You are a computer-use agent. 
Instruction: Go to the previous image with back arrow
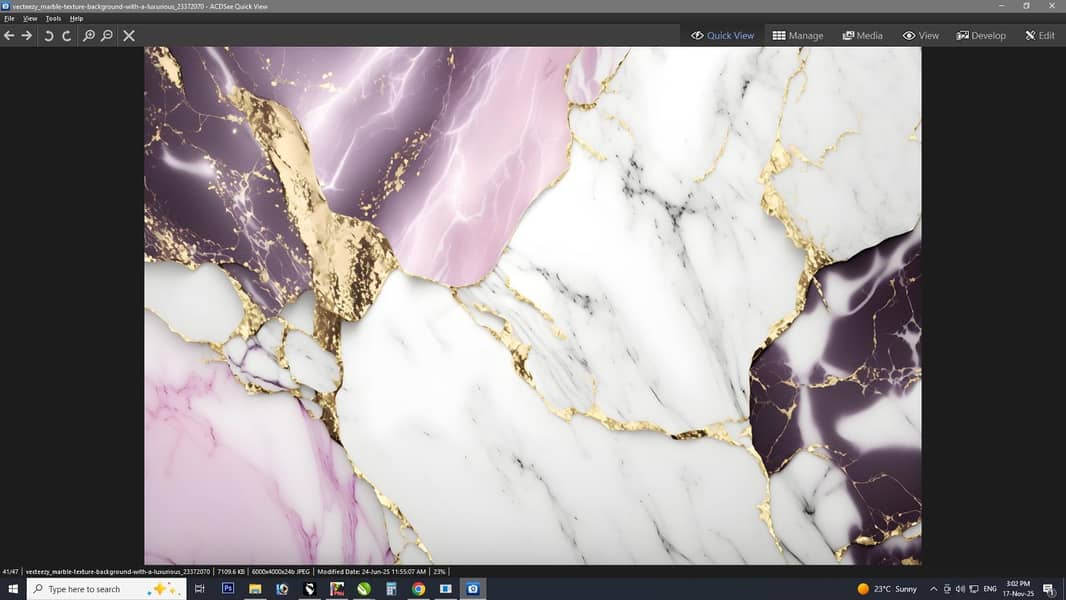pyautogui.click(x=9, y=35)
